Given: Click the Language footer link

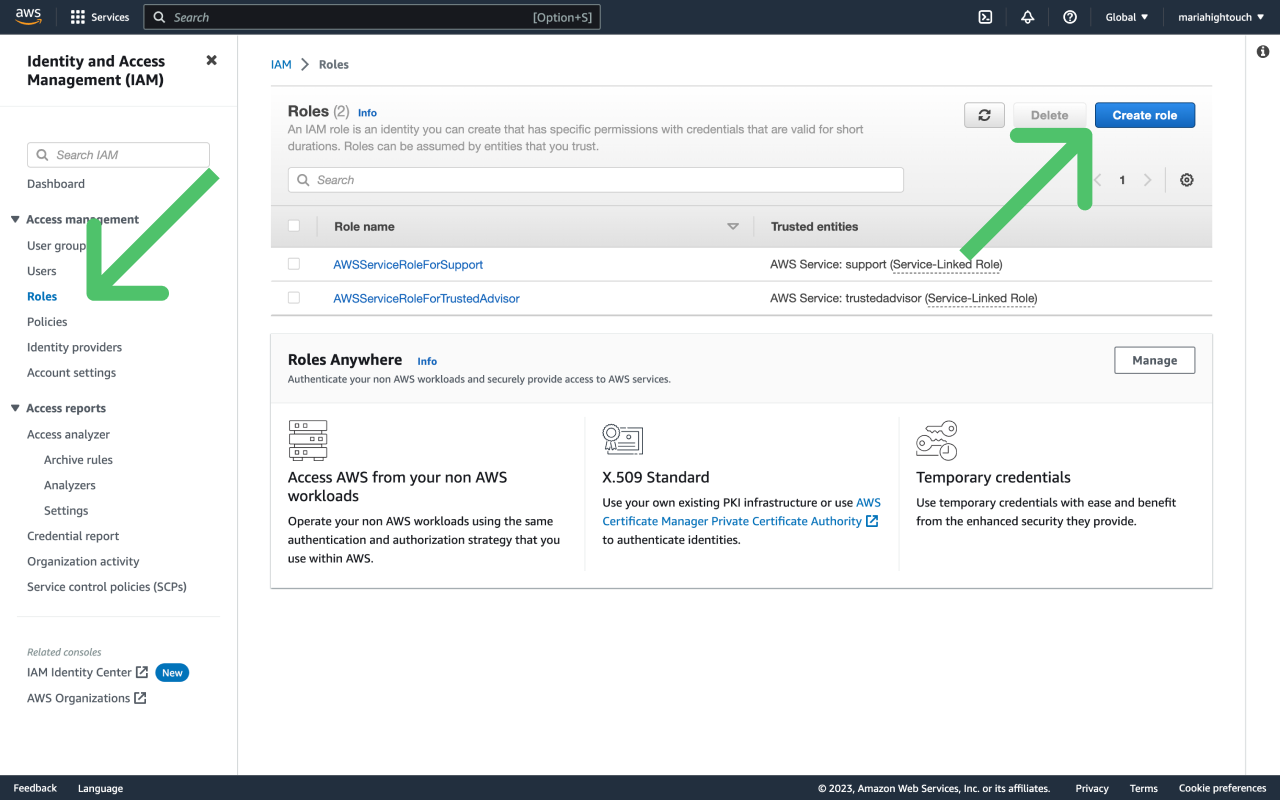Looking at the screenshot, I should click(101, 788).
